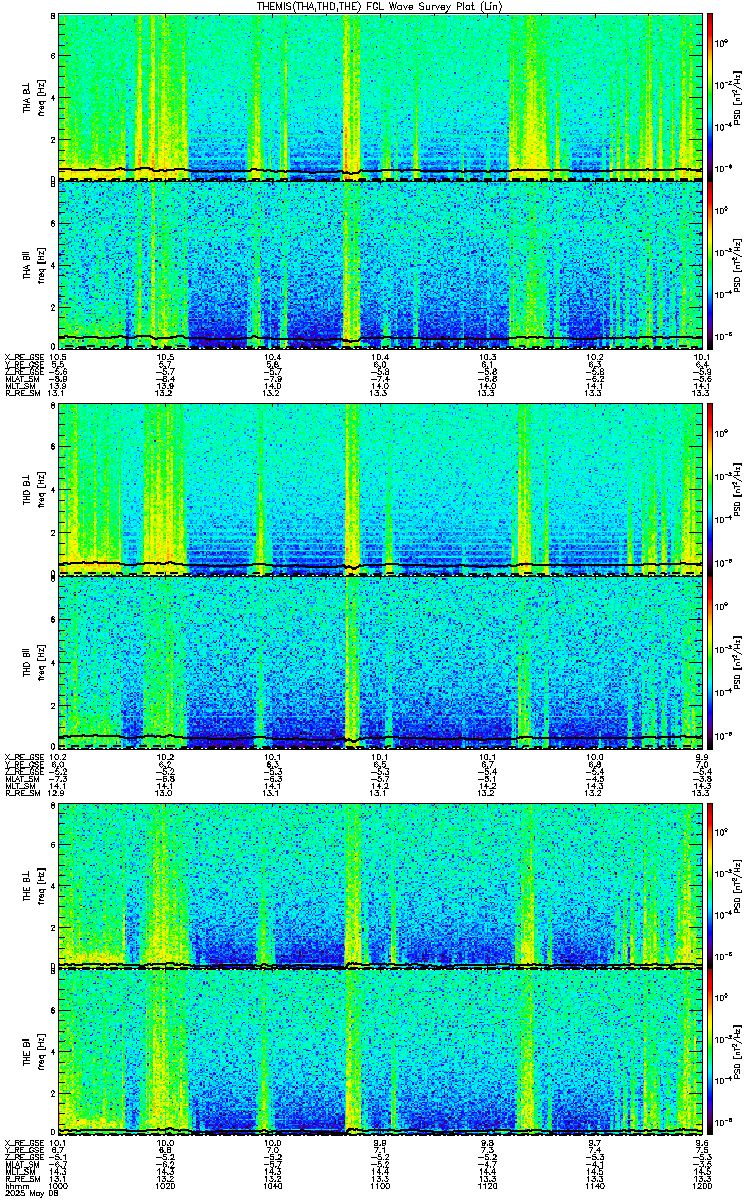Viewport: 750px width, 1200px height.
Task: Select the THA B-perpendicular freq [Hz] axis label
Action: [x=40, y=97]
